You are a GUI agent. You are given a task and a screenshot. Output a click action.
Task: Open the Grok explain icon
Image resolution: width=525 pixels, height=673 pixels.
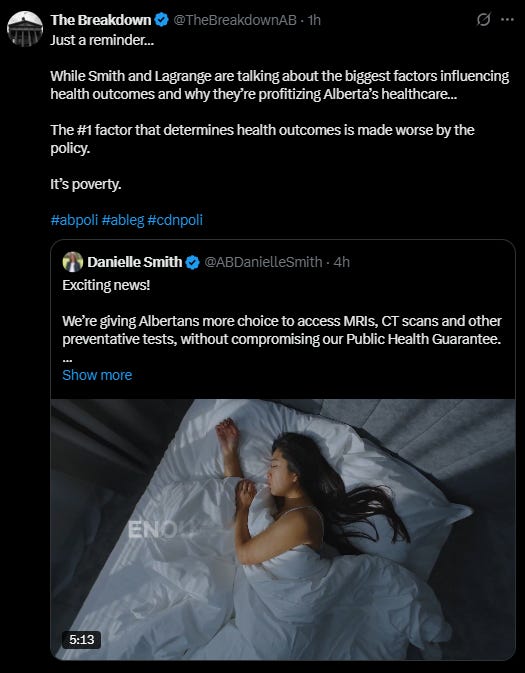point(484,19)
